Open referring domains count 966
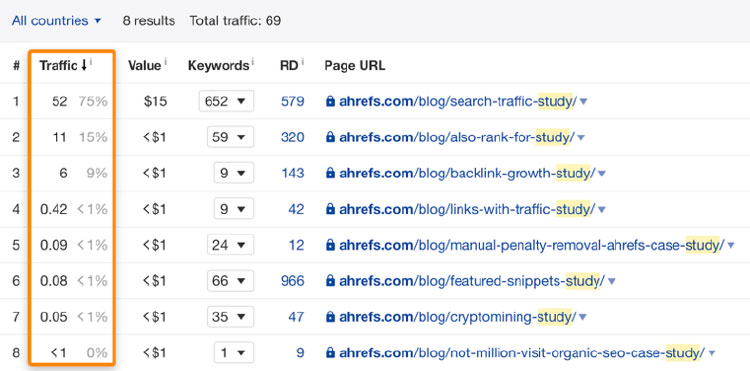The height and width of the screenshot is (371, 750). [x=293, y=281]
